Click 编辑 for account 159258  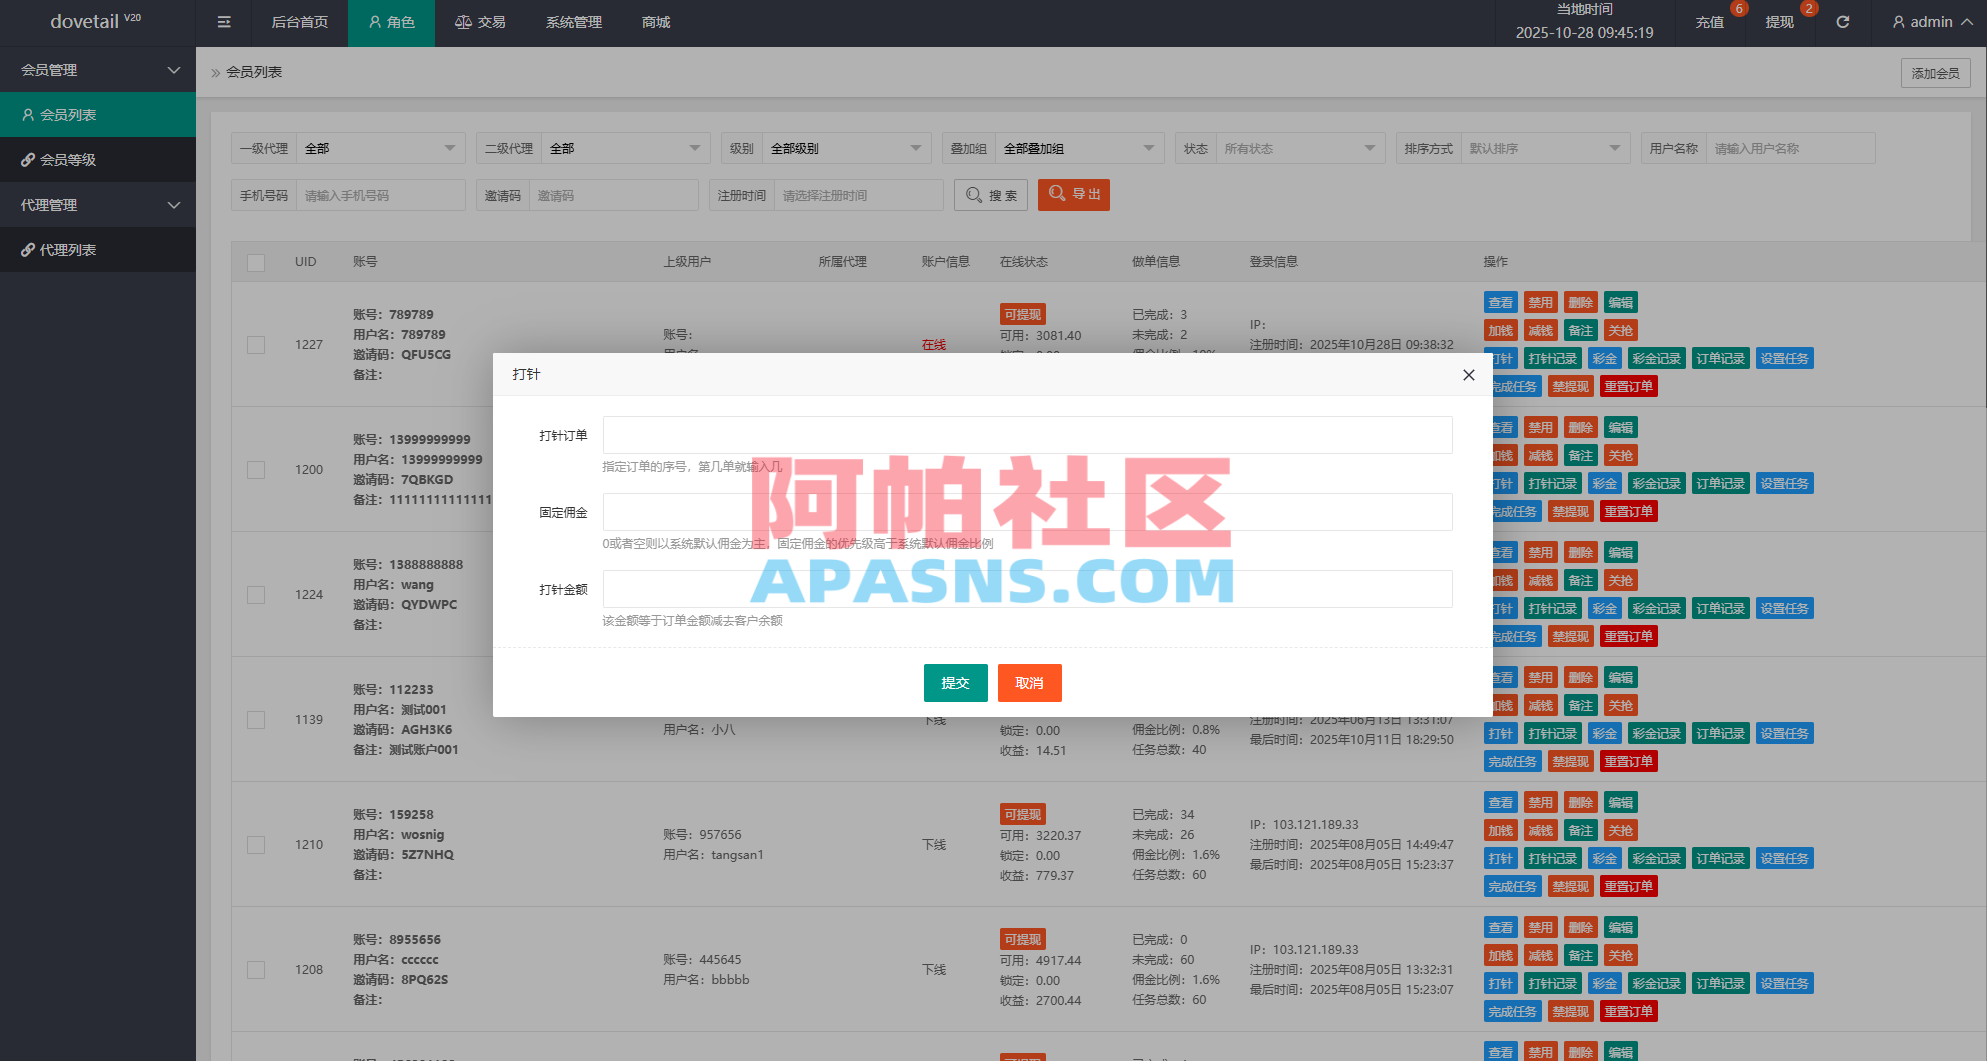tap(1621, 803)
